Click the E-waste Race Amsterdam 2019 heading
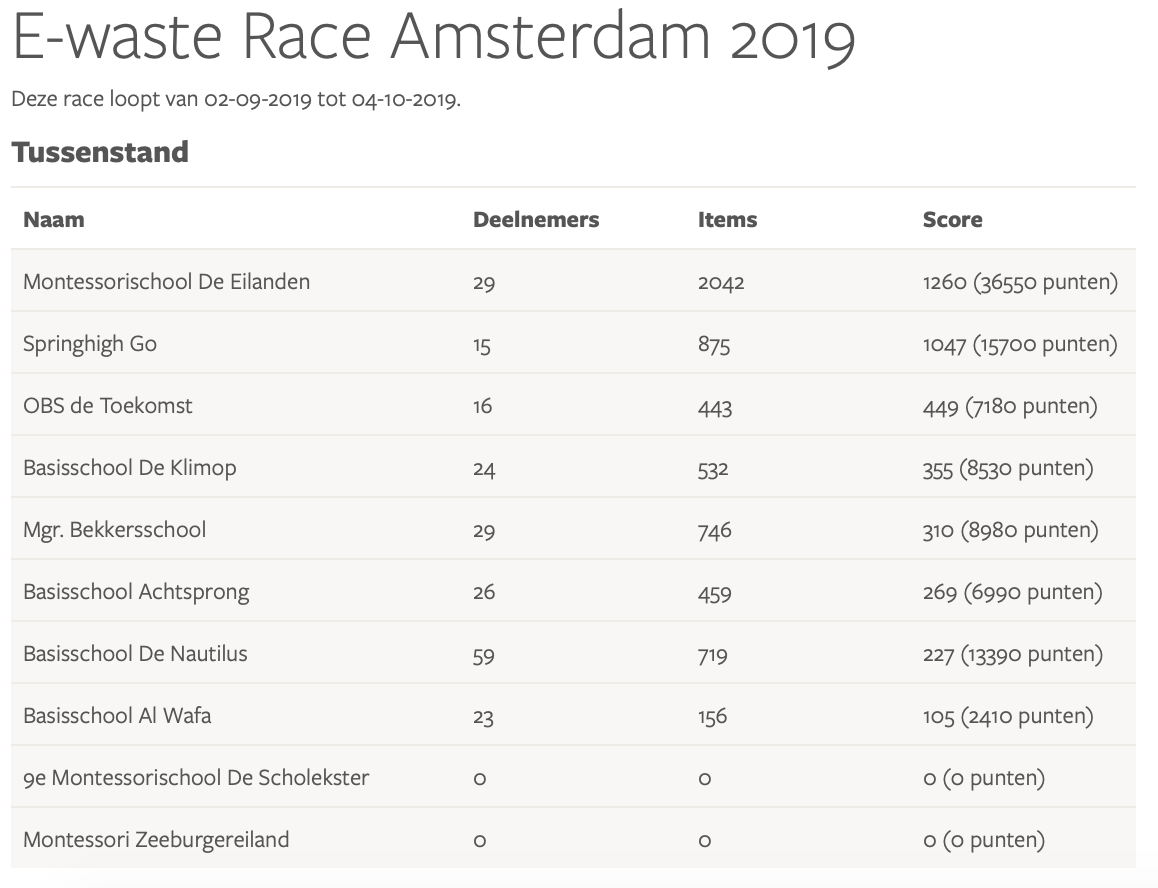Screen dimensions: 1158x888 point(433,38)
